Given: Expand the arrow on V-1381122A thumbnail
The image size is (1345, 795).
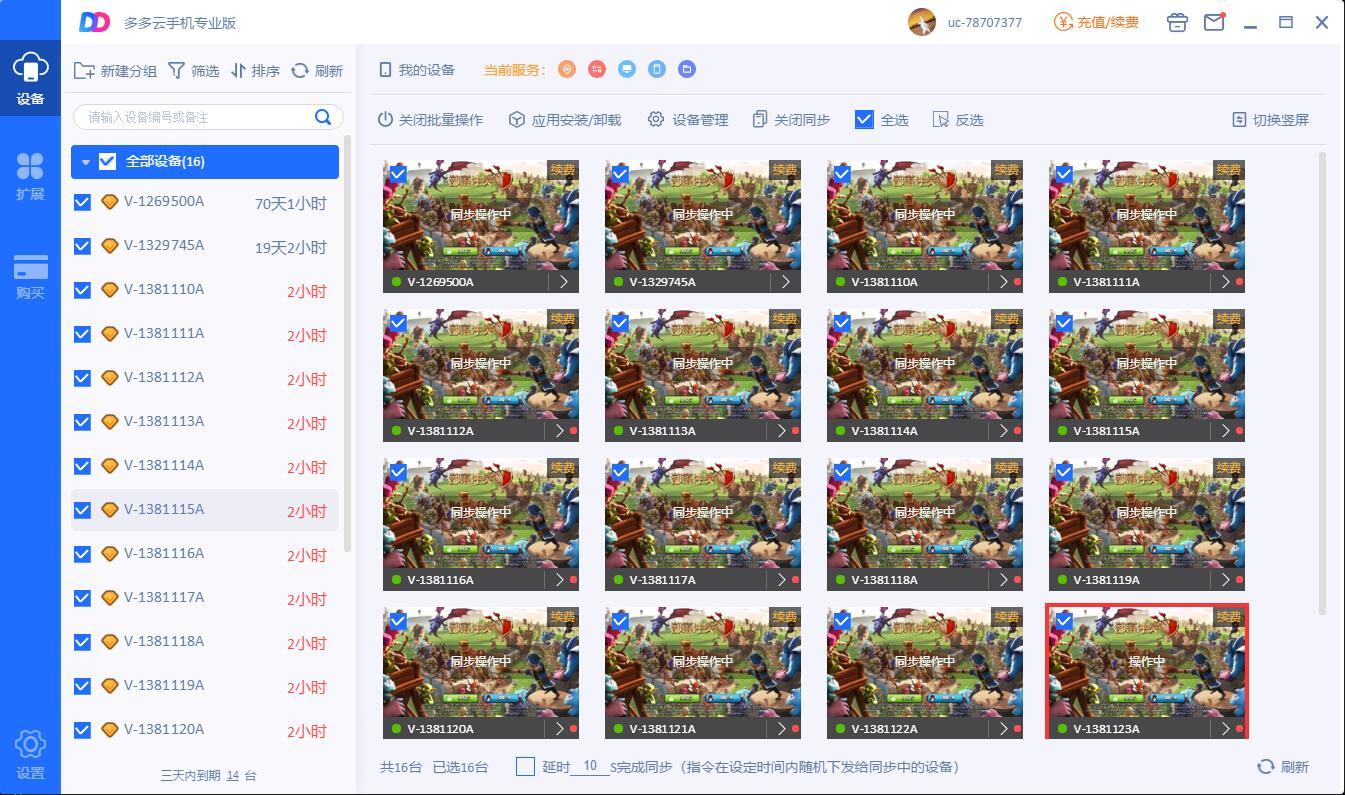Looking at the screenshot, I should click(x=1003, y=729).
